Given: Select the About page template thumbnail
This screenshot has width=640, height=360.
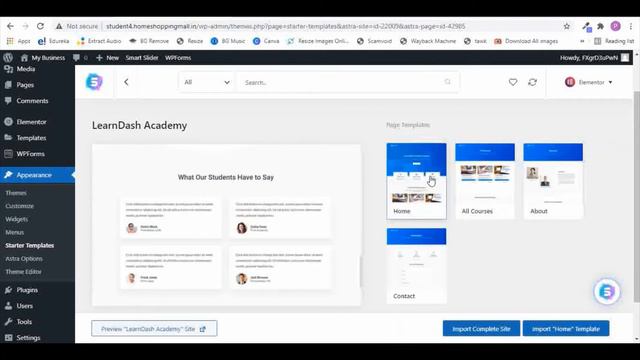Looking at the screenshot, I should (x=553, y=181).
